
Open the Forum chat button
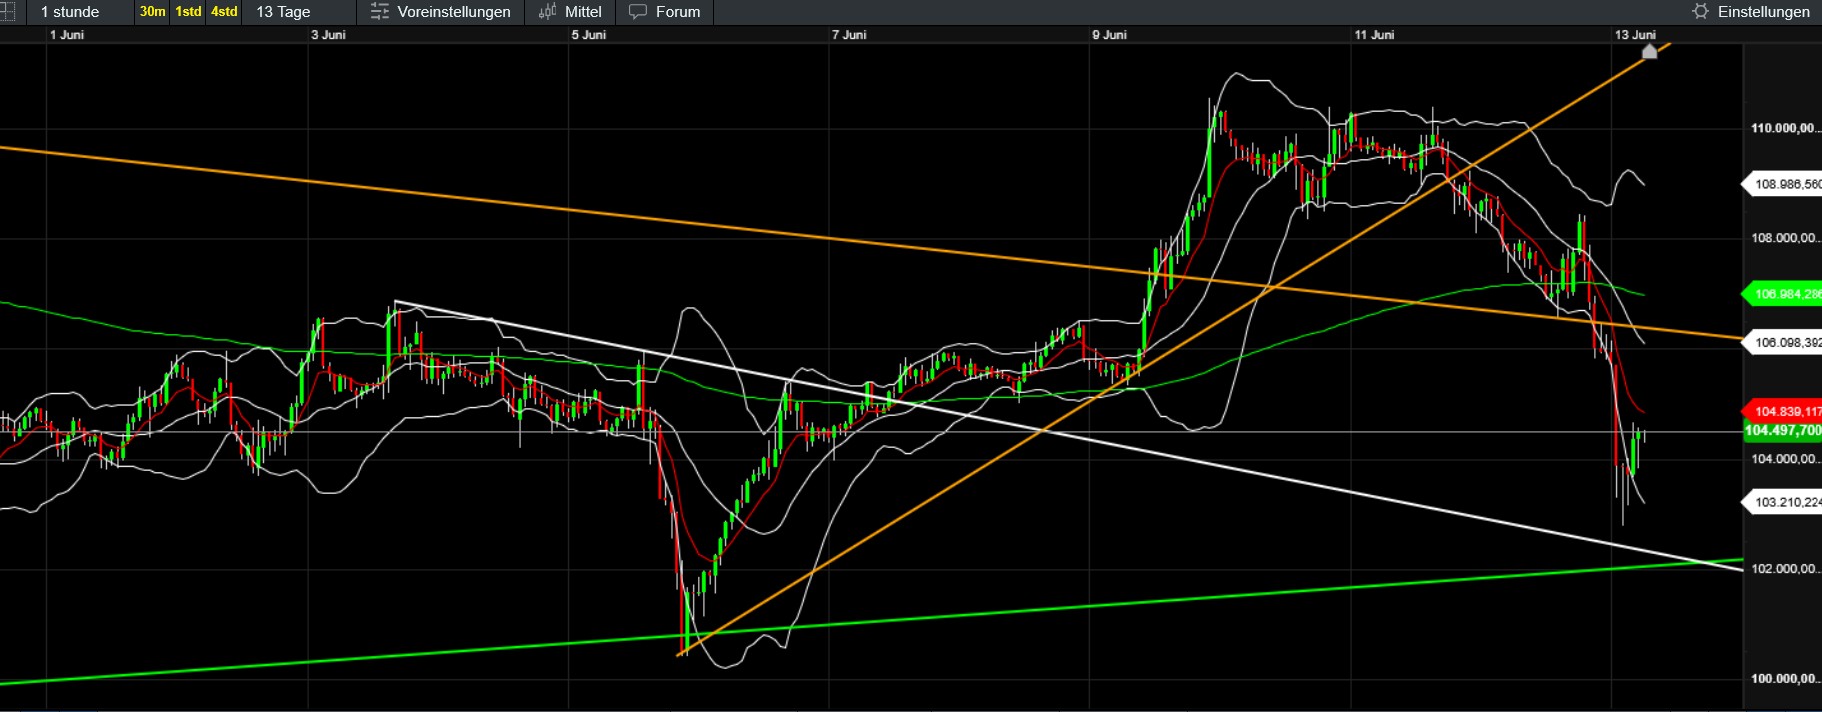(664, 12)
